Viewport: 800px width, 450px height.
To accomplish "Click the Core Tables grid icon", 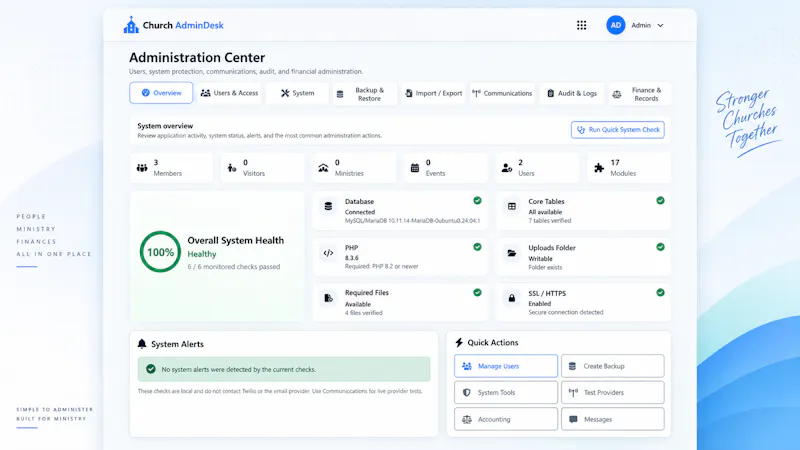I will click(512, 206).
